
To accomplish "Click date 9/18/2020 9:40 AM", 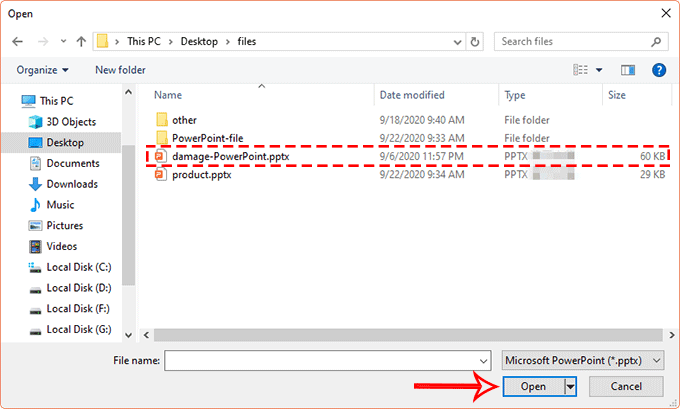I will click(x=422, y=120).
